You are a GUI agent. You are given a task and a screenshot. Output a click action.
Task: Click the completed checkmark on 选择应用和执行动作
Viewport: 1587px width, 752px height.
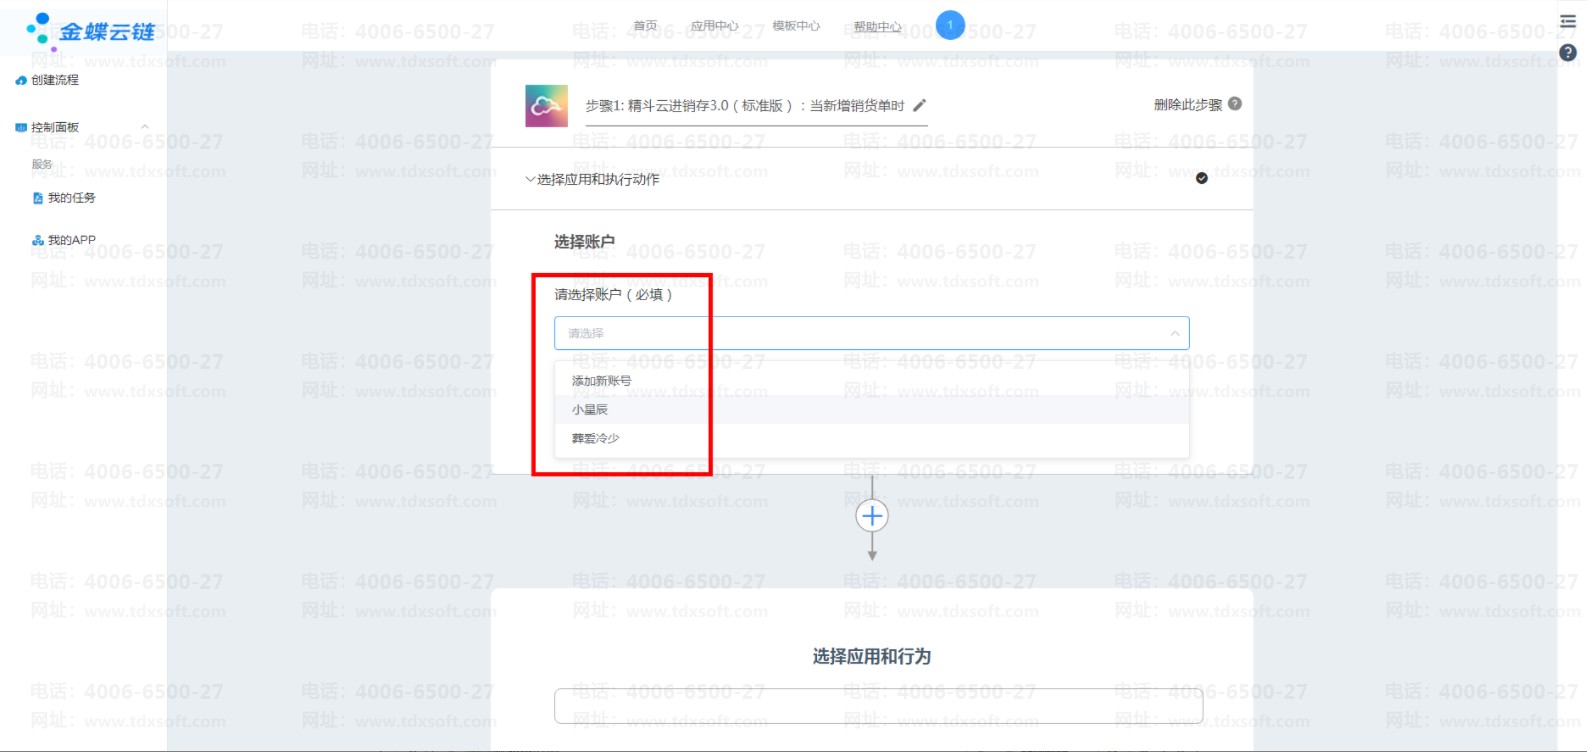pos(1201,178)
